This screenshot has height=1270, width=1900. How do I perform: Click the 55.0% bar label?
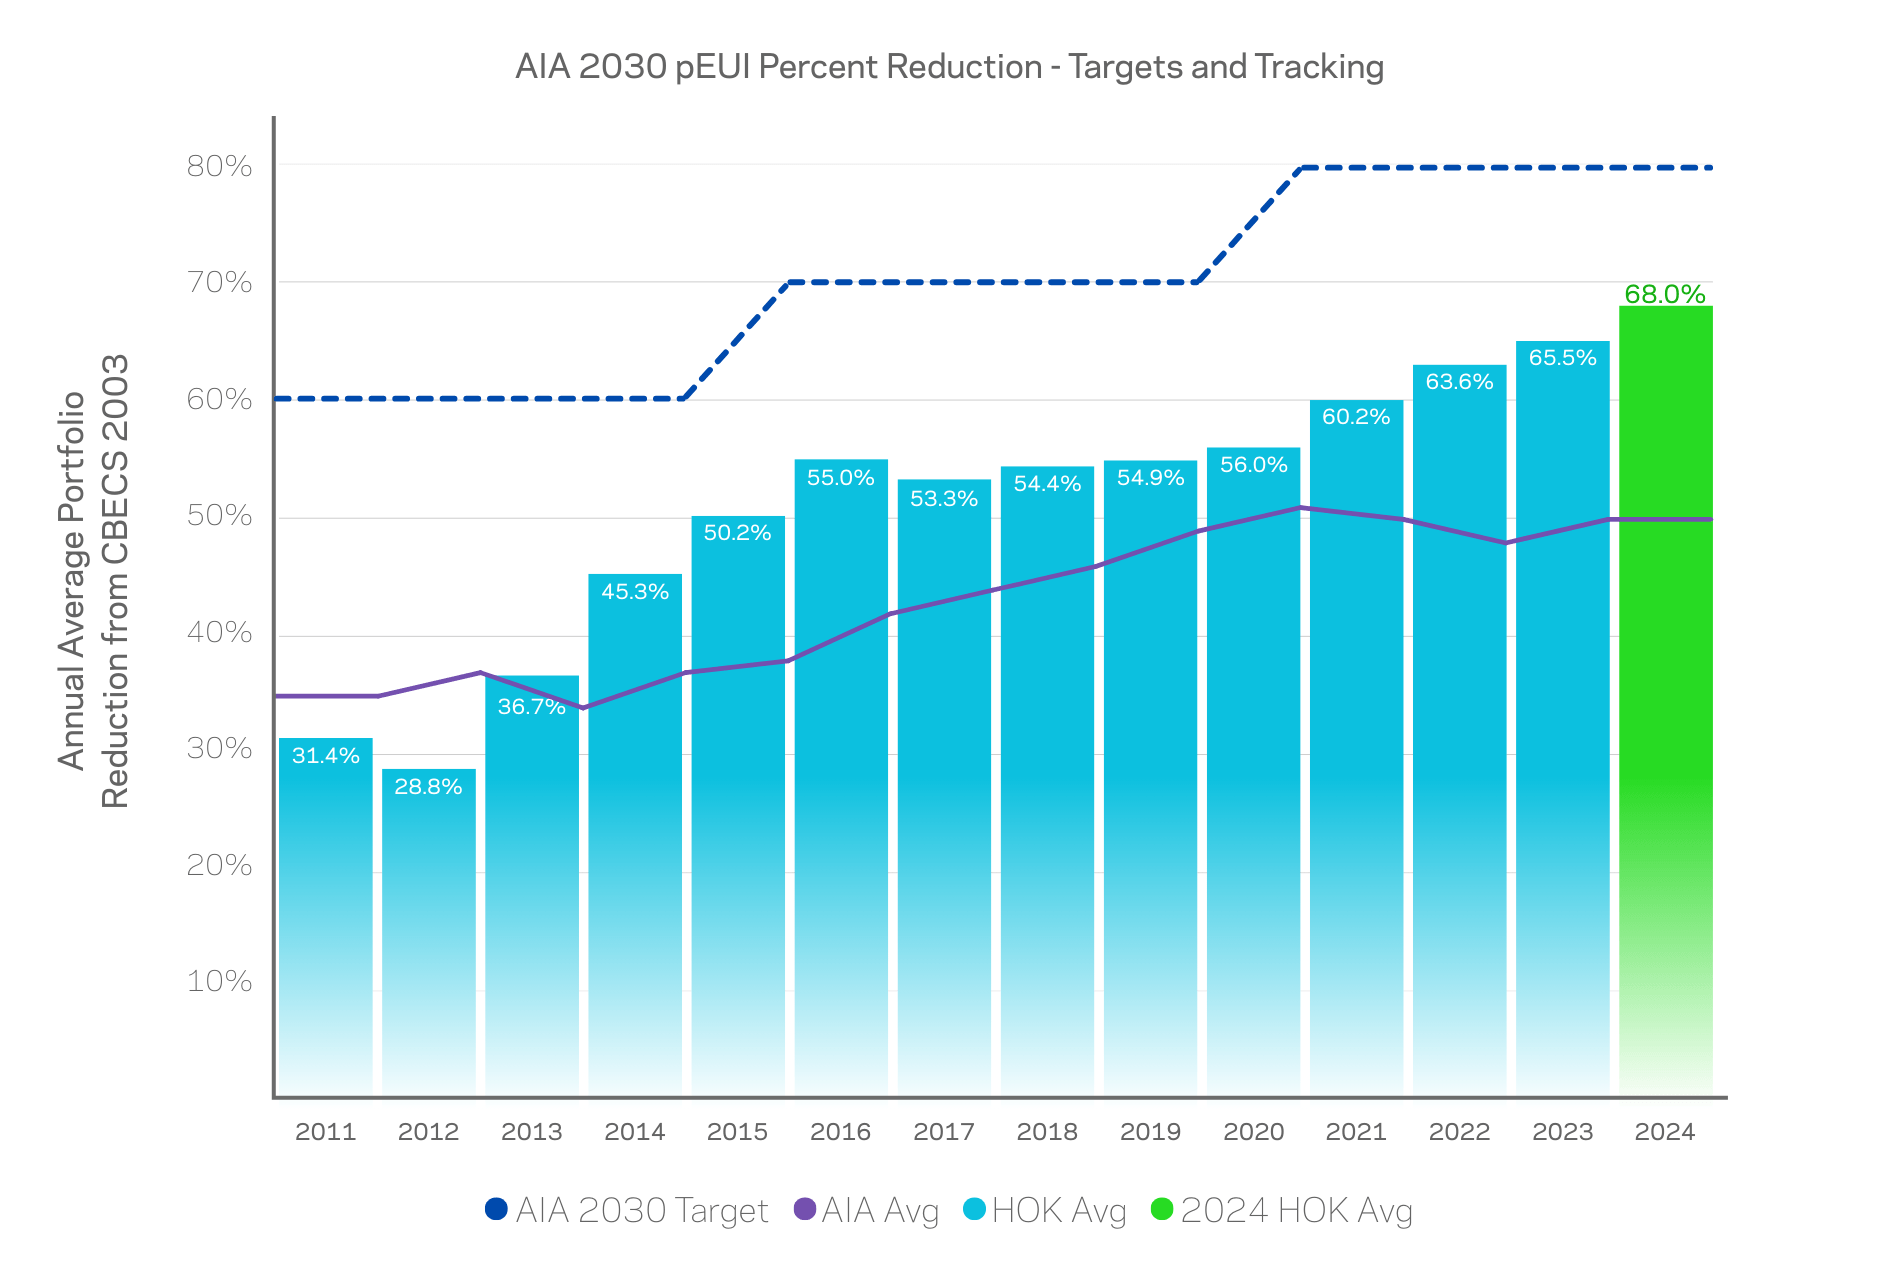(841, 478)
